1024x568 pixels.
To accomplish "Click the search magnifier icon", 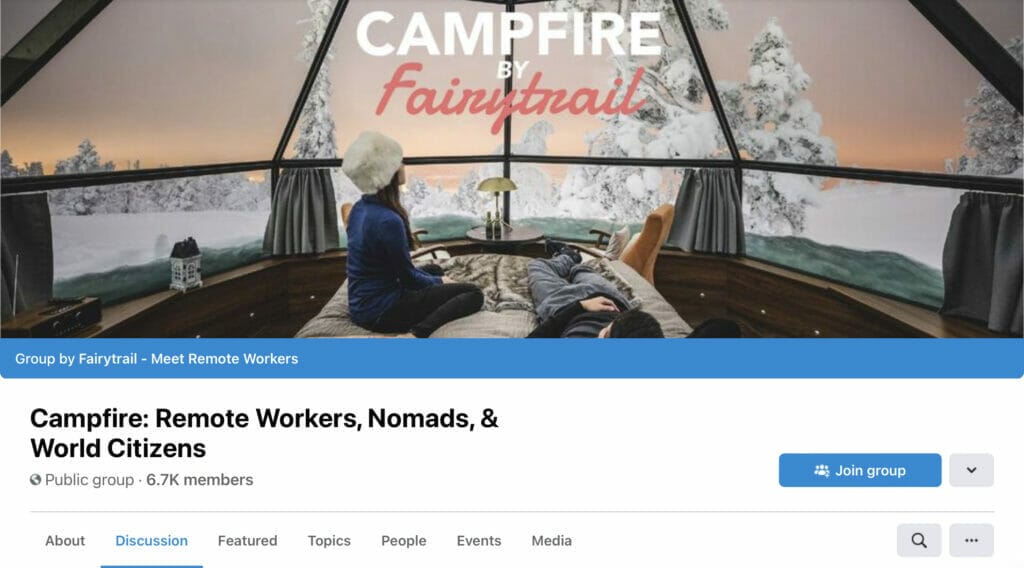I will [x=919, y=541].
